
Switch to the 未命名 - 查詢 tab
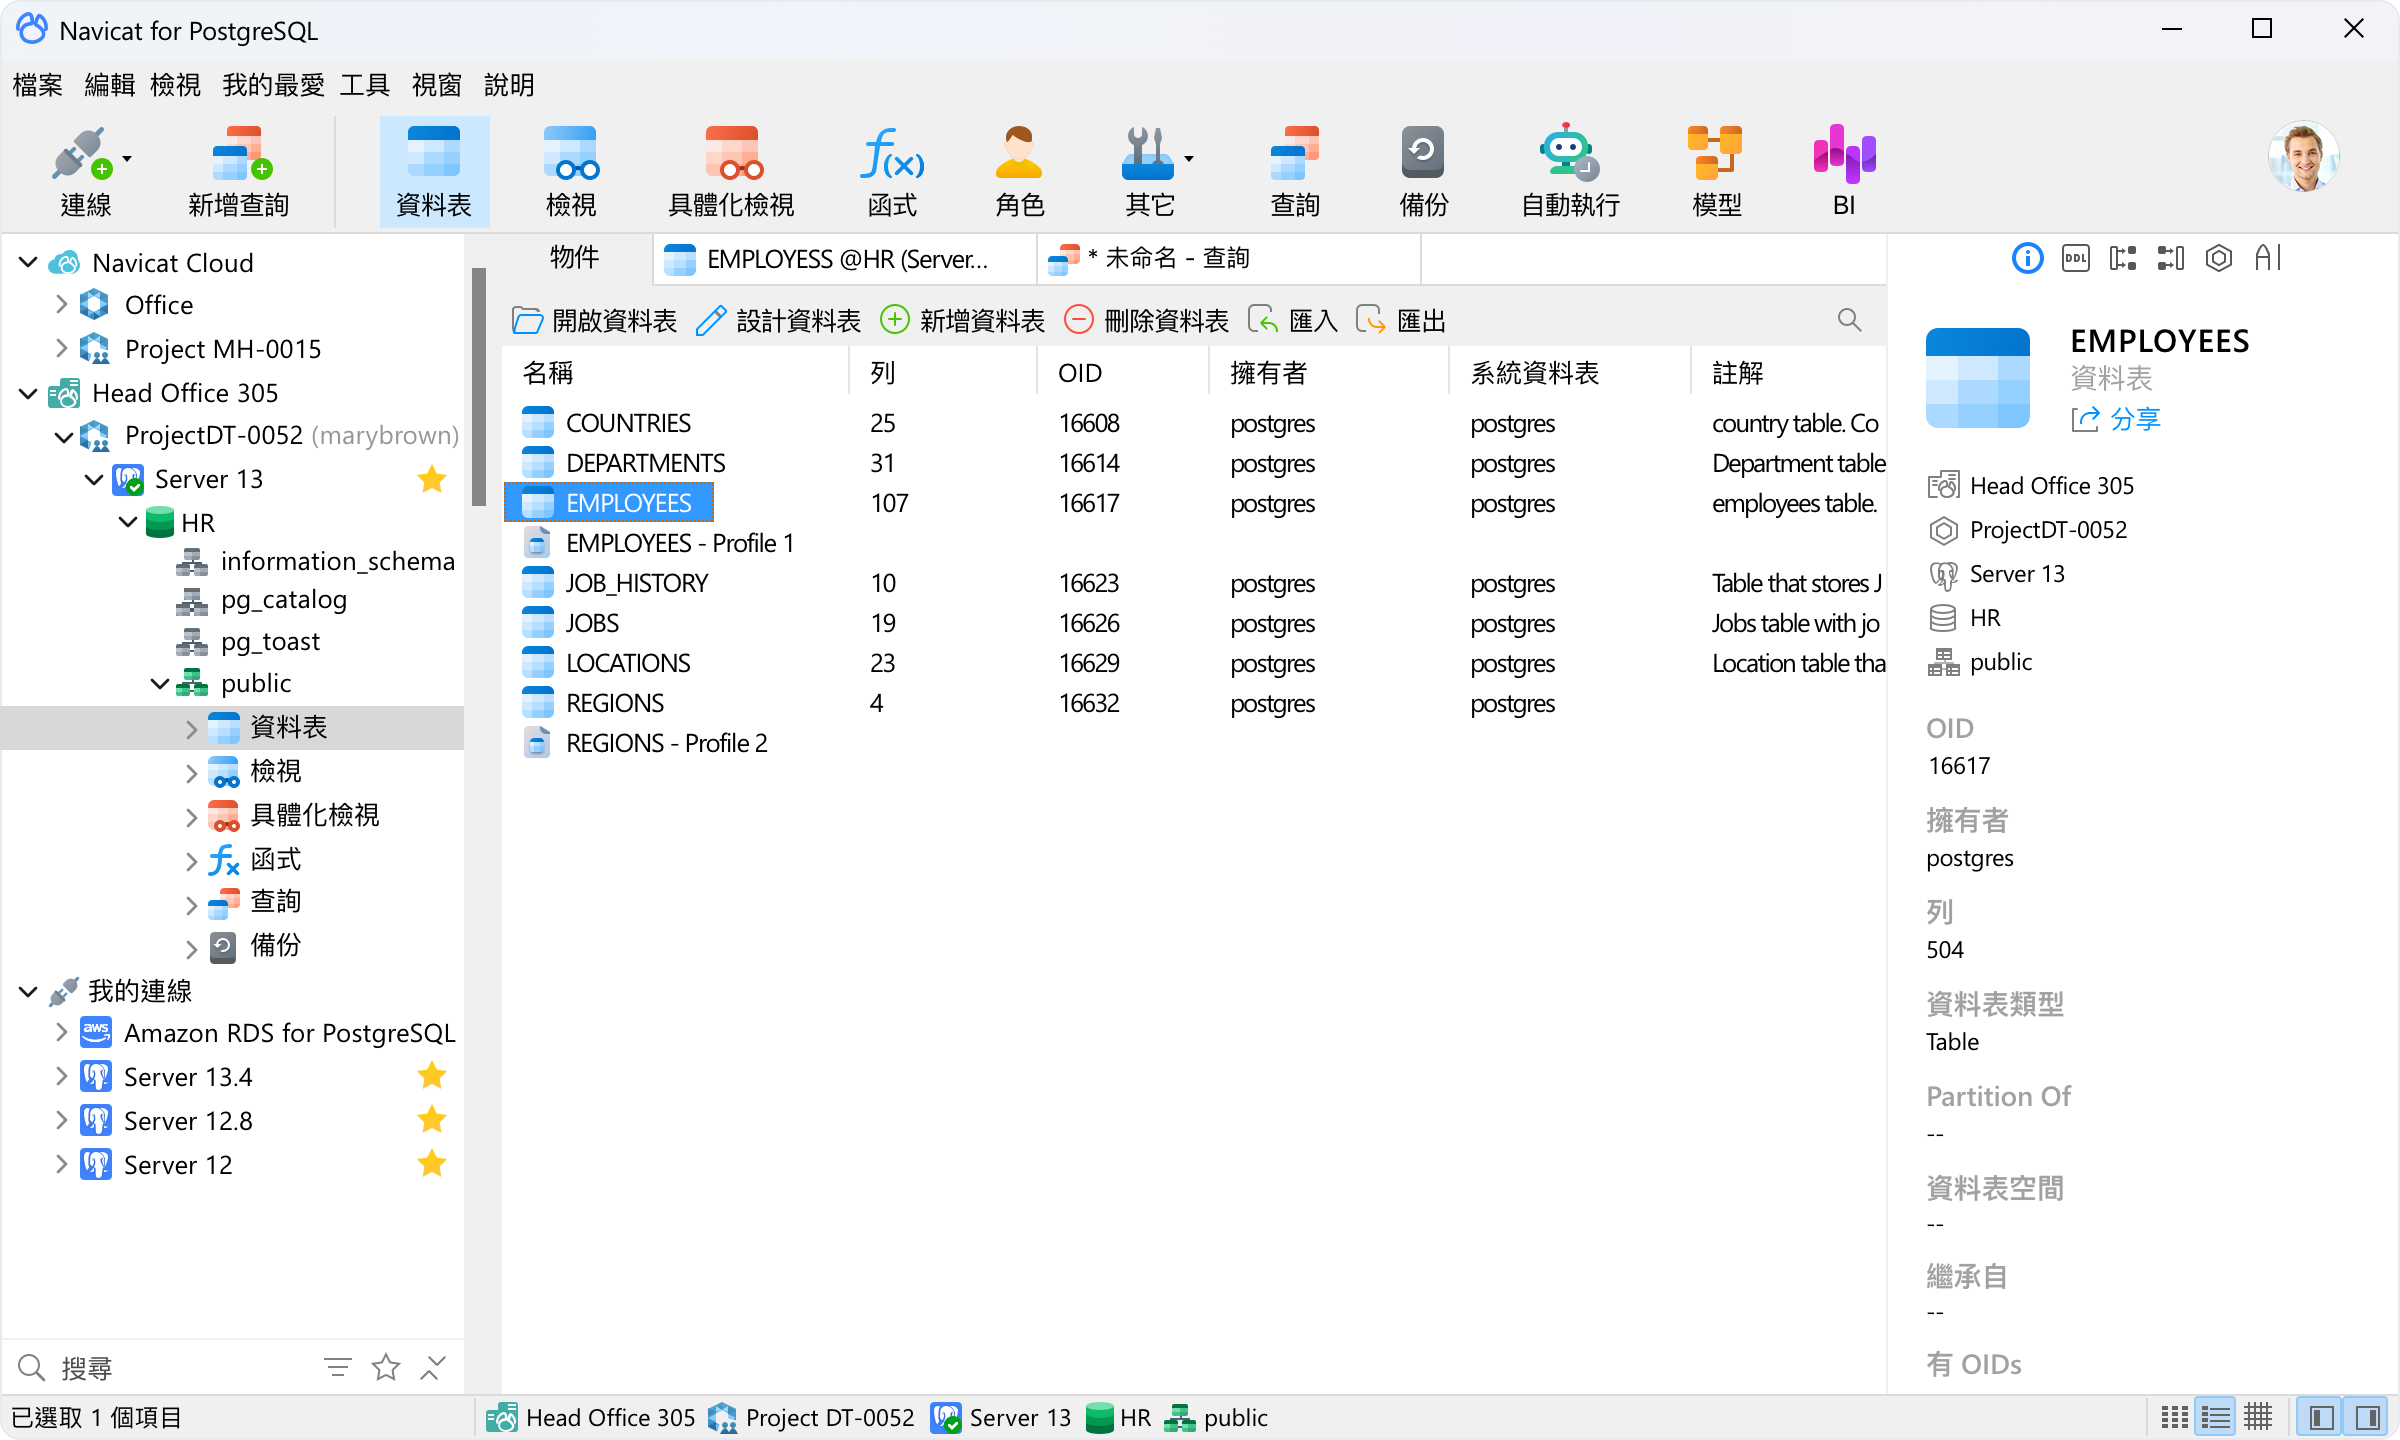point(1229,259)
